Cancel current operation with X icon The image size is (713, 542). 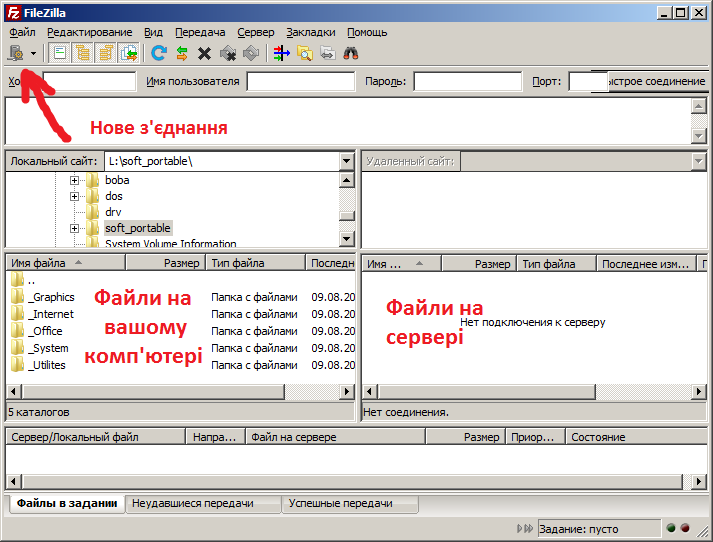(x=205, y=54)
